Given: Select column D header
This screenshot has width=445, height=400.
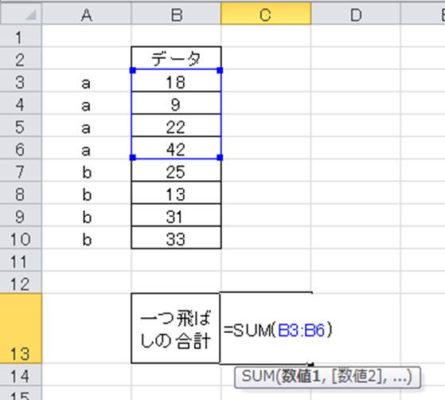Looking at the screenshot, I should click(x=356, y=15).
